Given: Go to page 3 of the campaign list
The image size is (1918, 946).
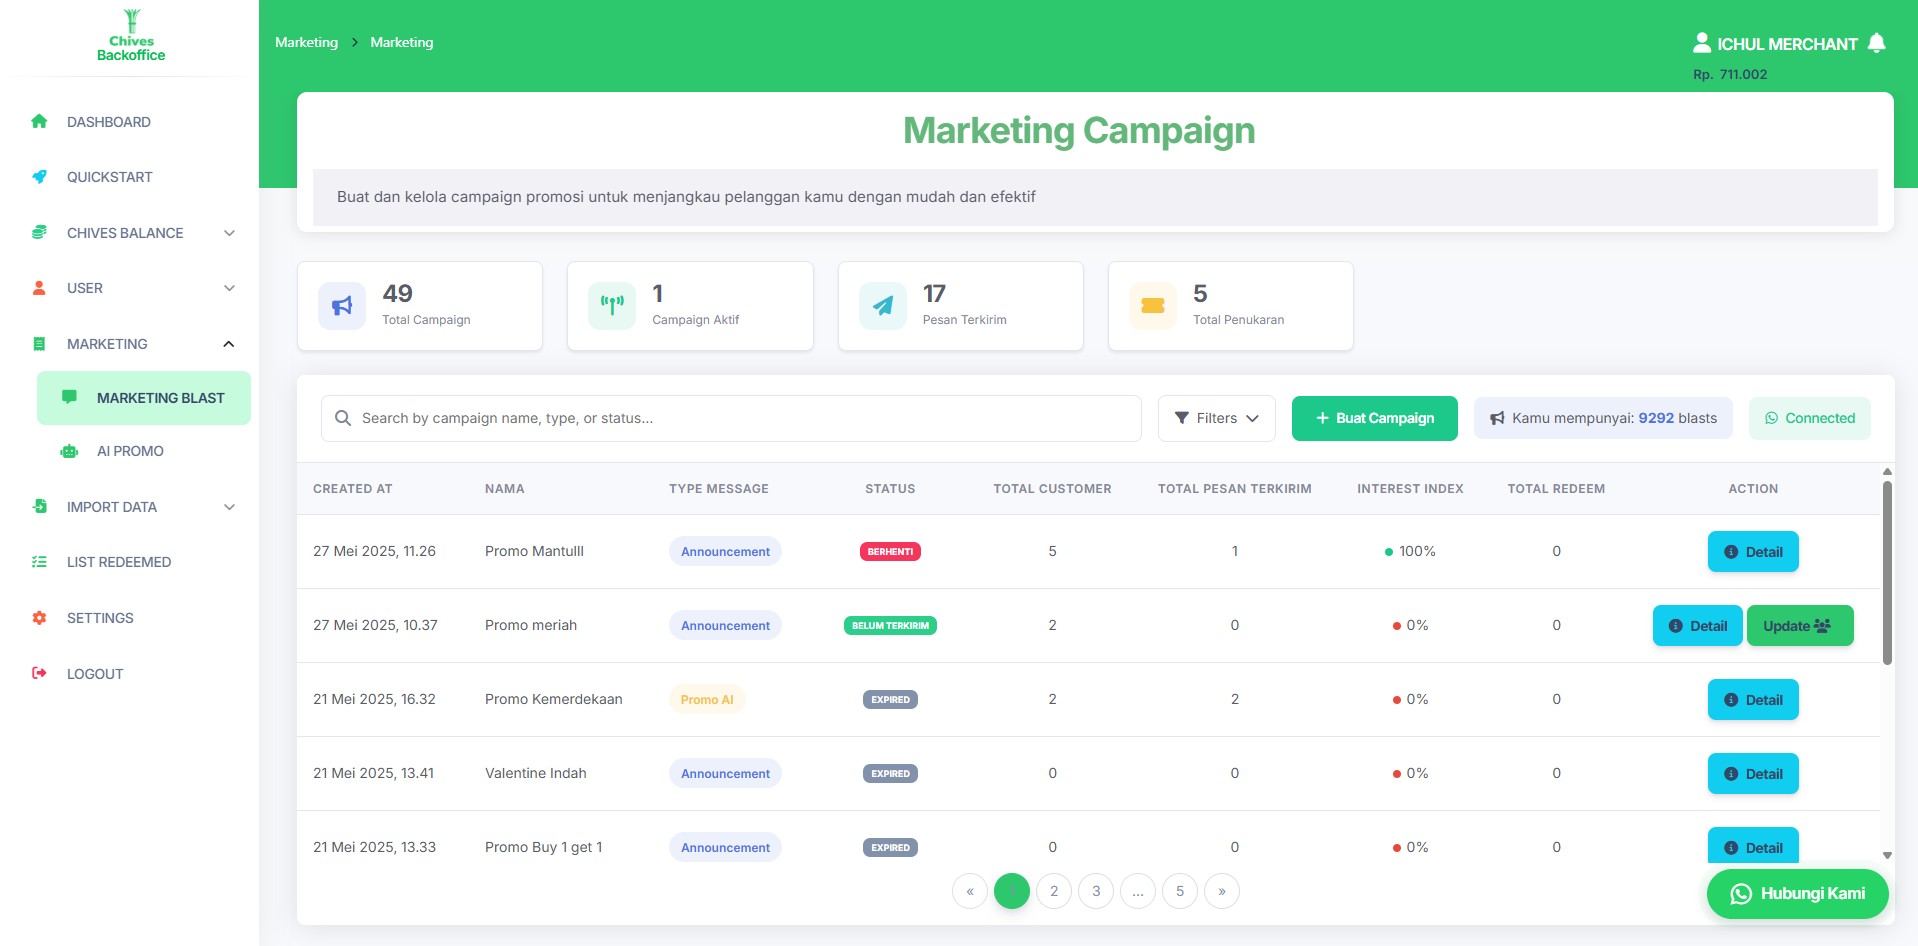Looking at the screenshot, I should click(1096, 890).
